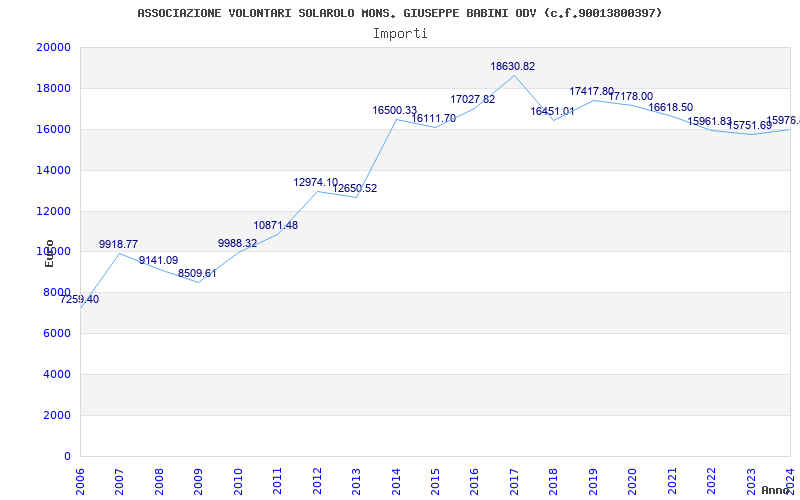Click the x-axis year 2022
The height and width of the screenshot is (500, 800).
[711, 481]
